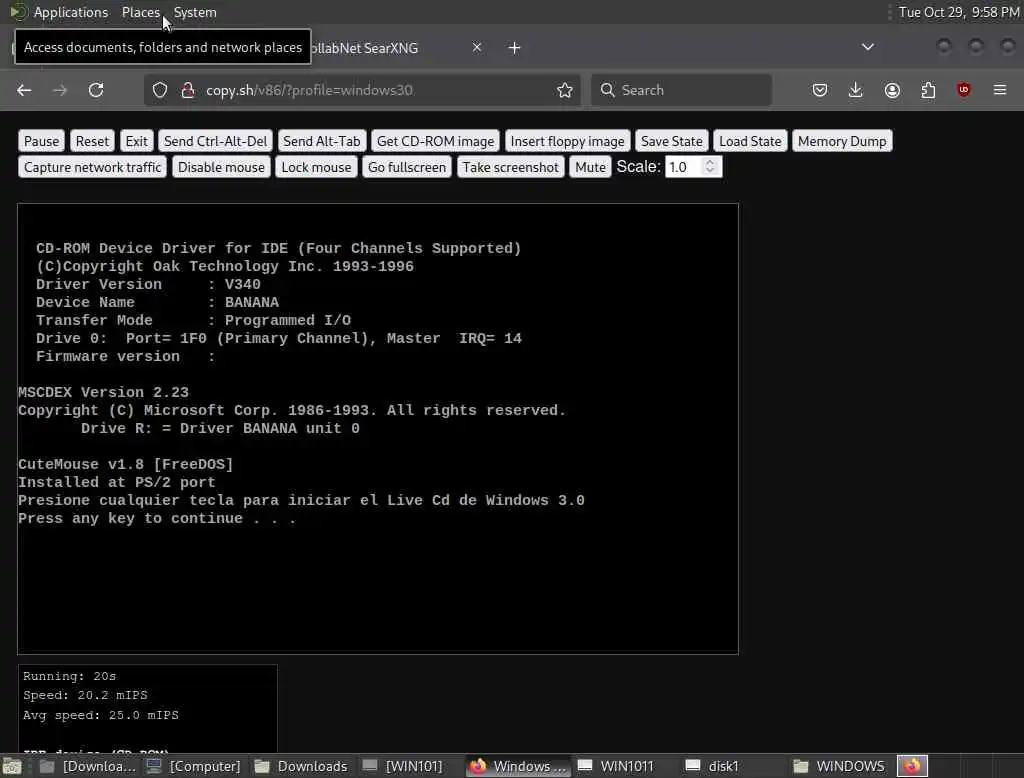Click the Firefox icon at taskbar right end
This screenshot has width=1024, height=778.
click(912, 766)
